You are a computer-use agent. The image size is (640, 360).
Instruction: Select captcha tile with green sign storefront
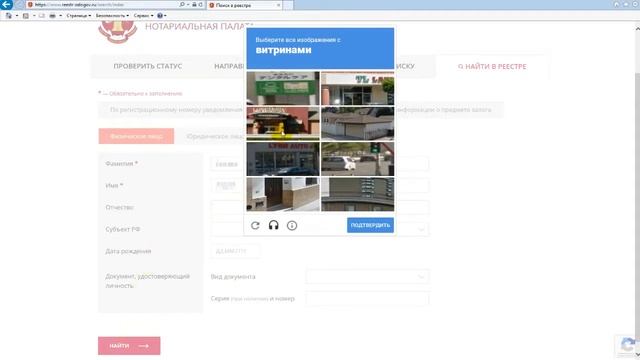[283, 88]
